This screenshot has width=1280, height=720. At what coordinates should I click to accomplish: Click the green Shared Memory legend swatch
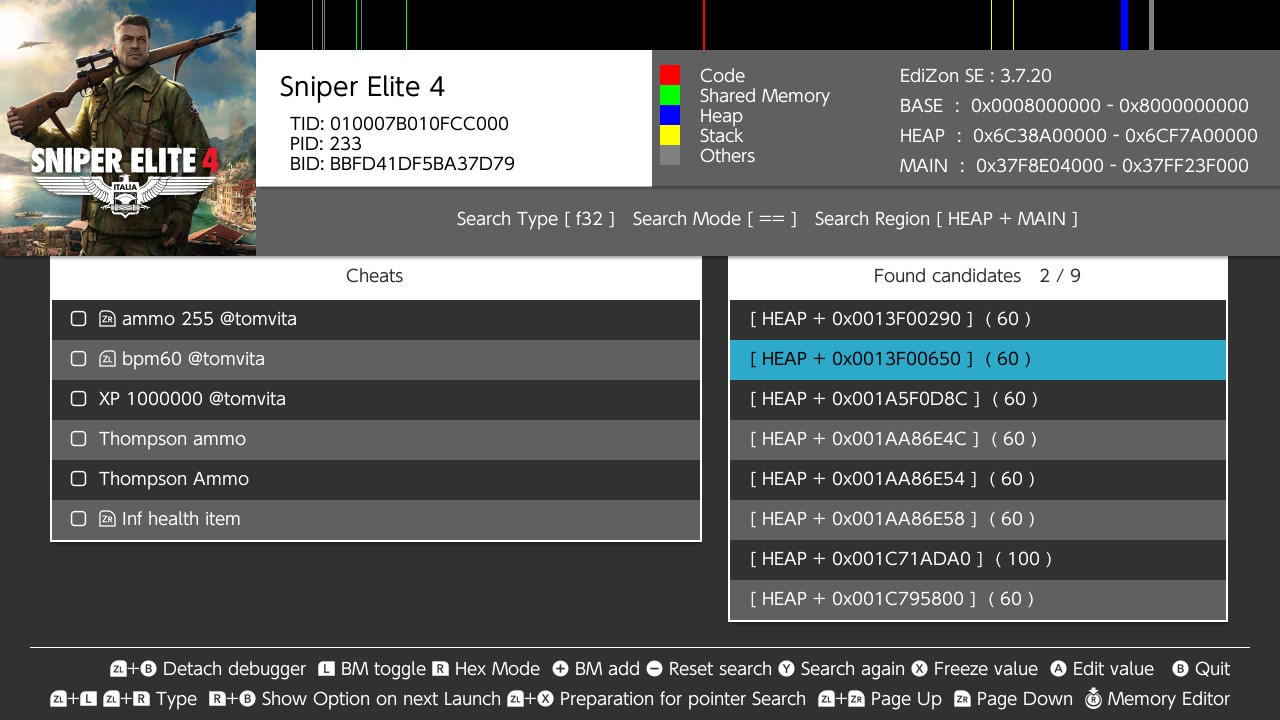click(670, 95)
